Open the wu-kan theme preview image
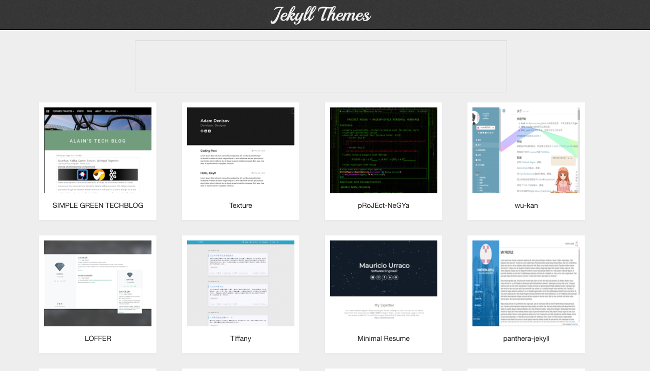Image resolution: width=650 pixels, height=371 pixels. (x=526, y=150)
